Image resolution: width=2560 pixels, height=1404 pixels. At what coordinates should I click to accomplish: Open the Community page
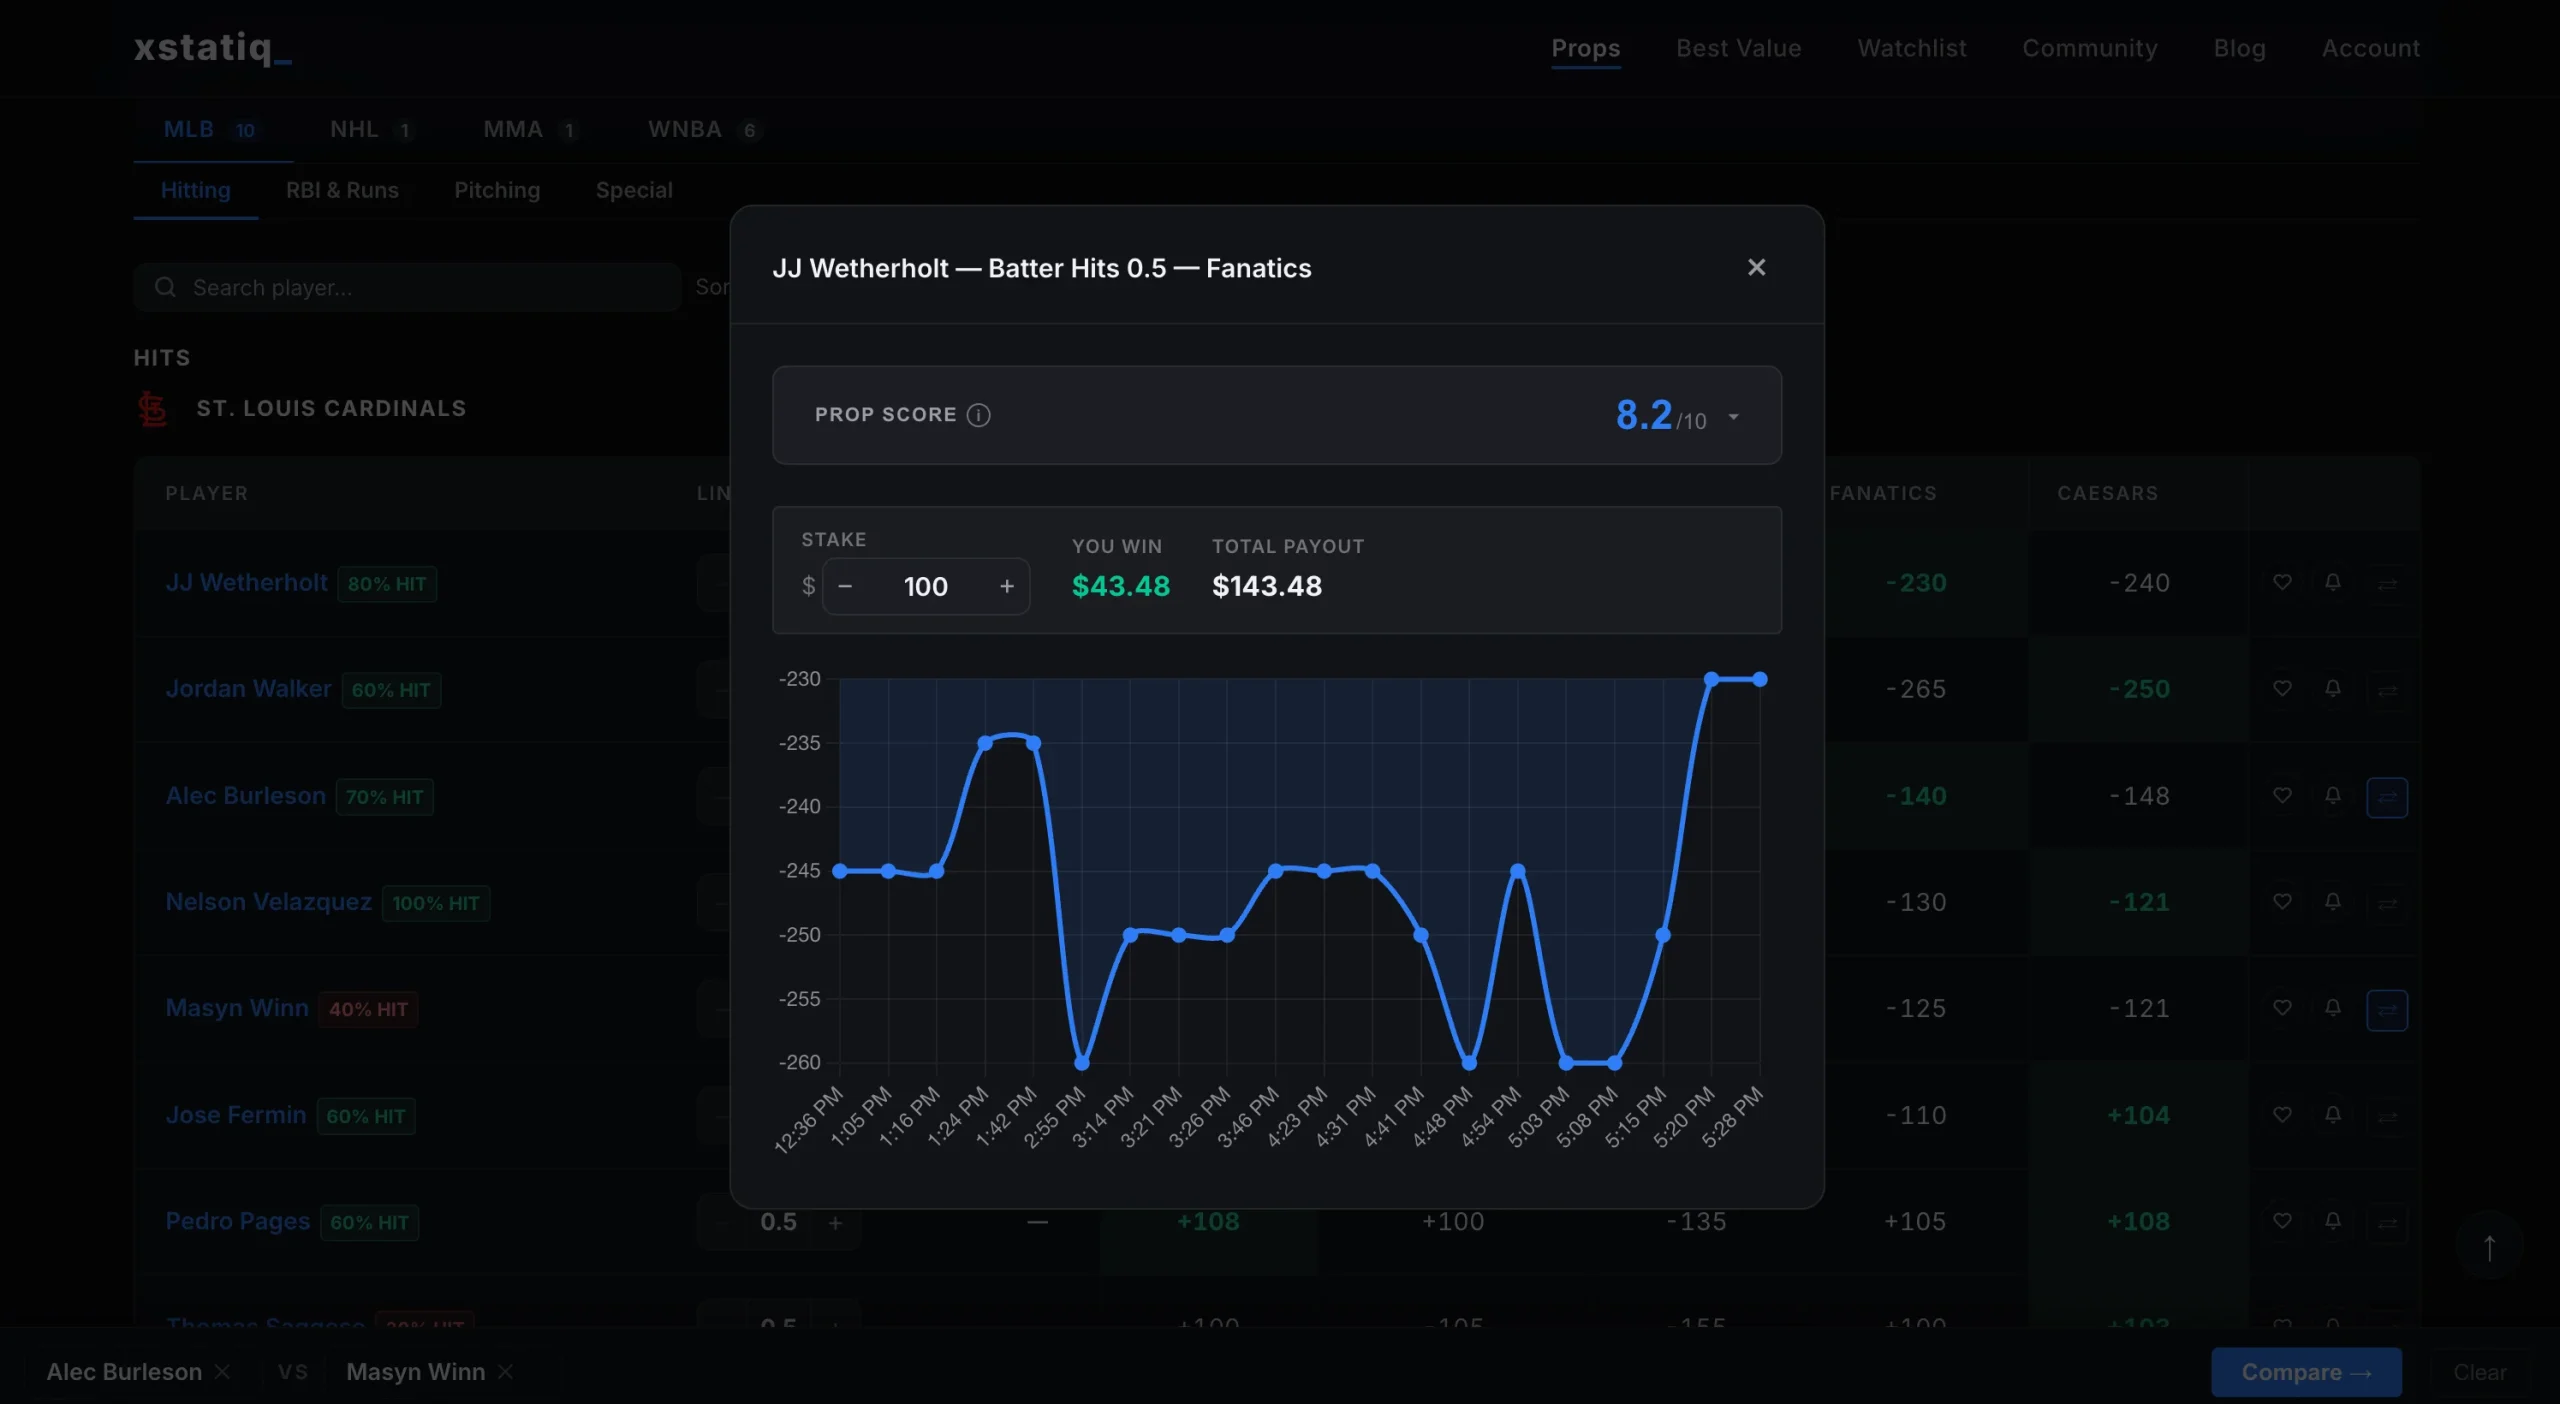[x=2089, y=48]
